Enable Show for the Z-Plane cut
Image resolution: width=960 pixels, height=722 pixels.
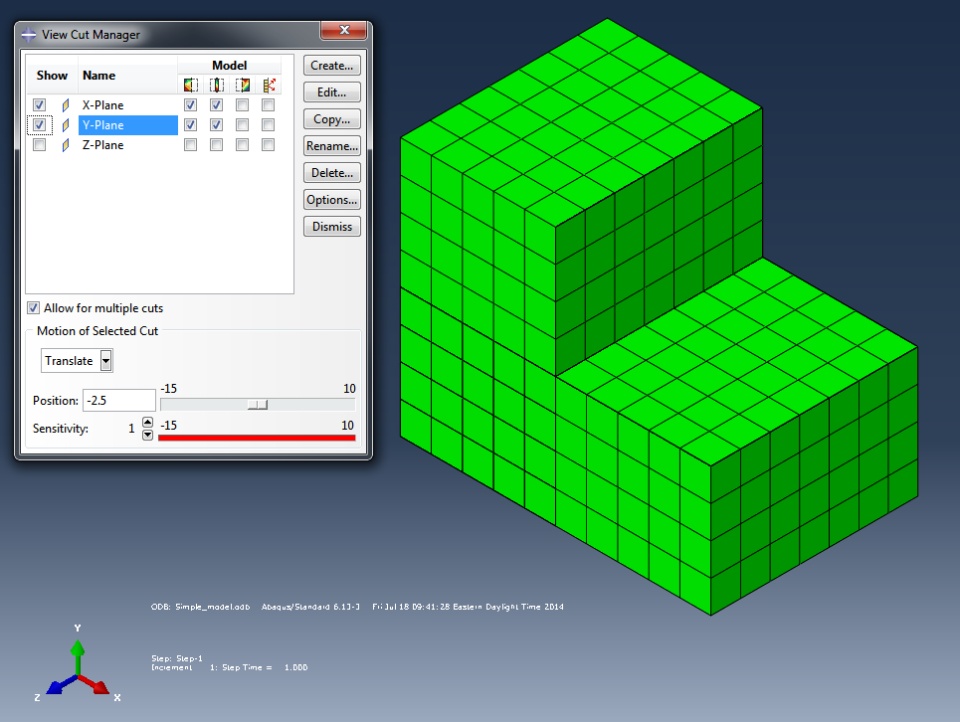coord(39,145)
